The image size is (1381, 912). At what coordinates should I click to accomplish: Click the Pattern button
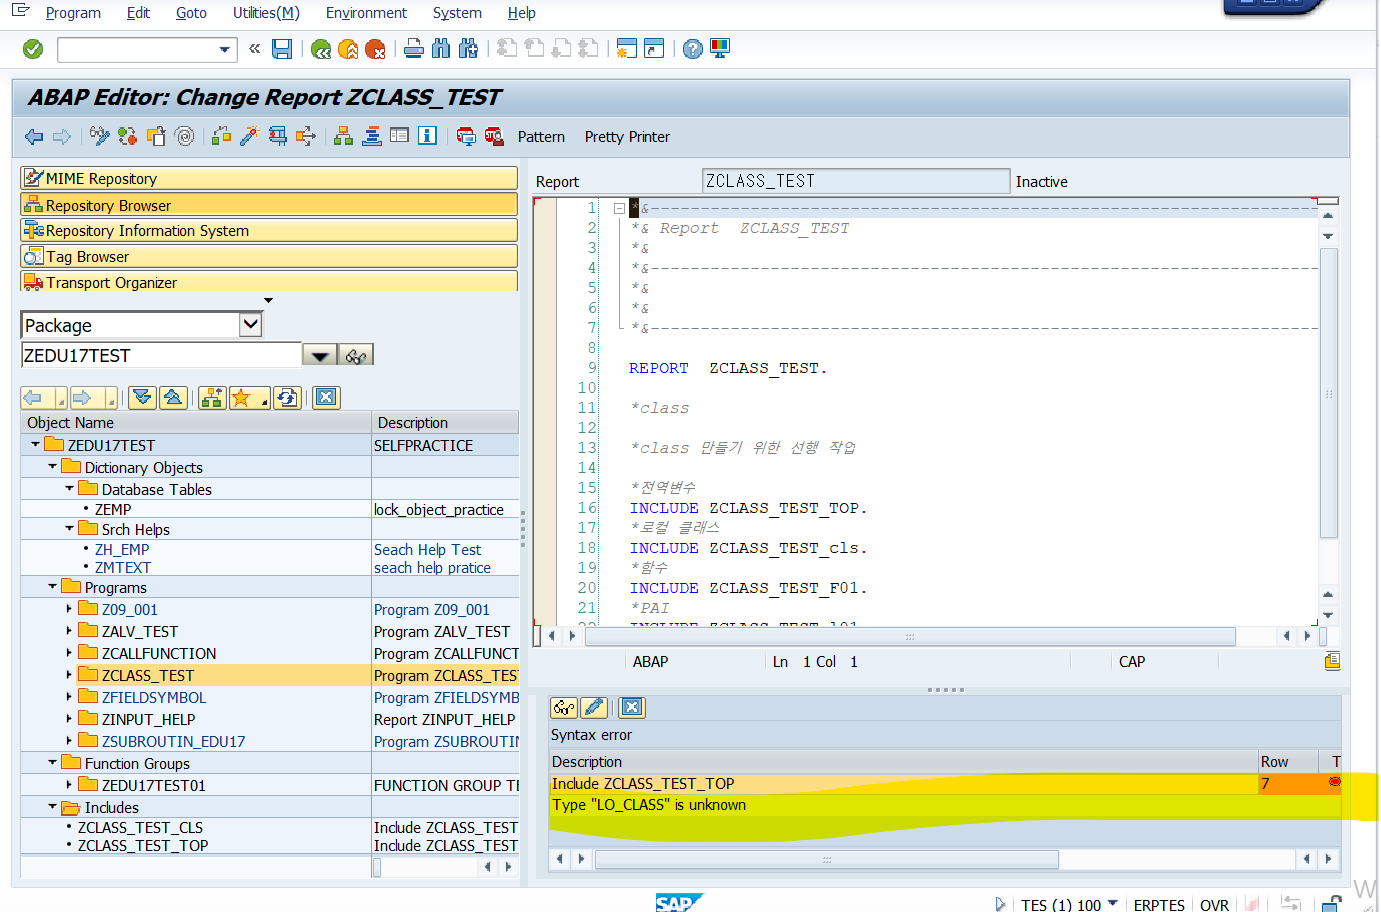click(x=541, y=137)
